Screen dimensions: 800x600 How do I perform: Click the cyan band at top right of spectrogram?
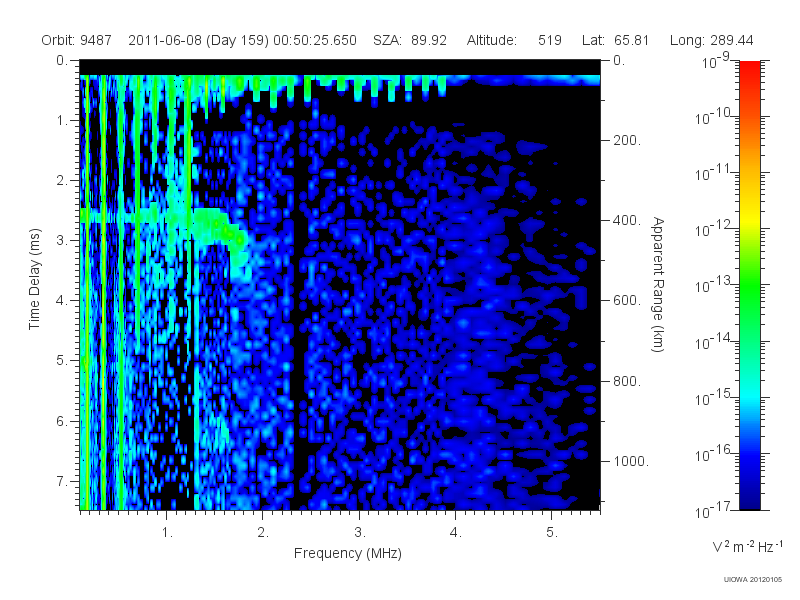[x=523, y=80]
